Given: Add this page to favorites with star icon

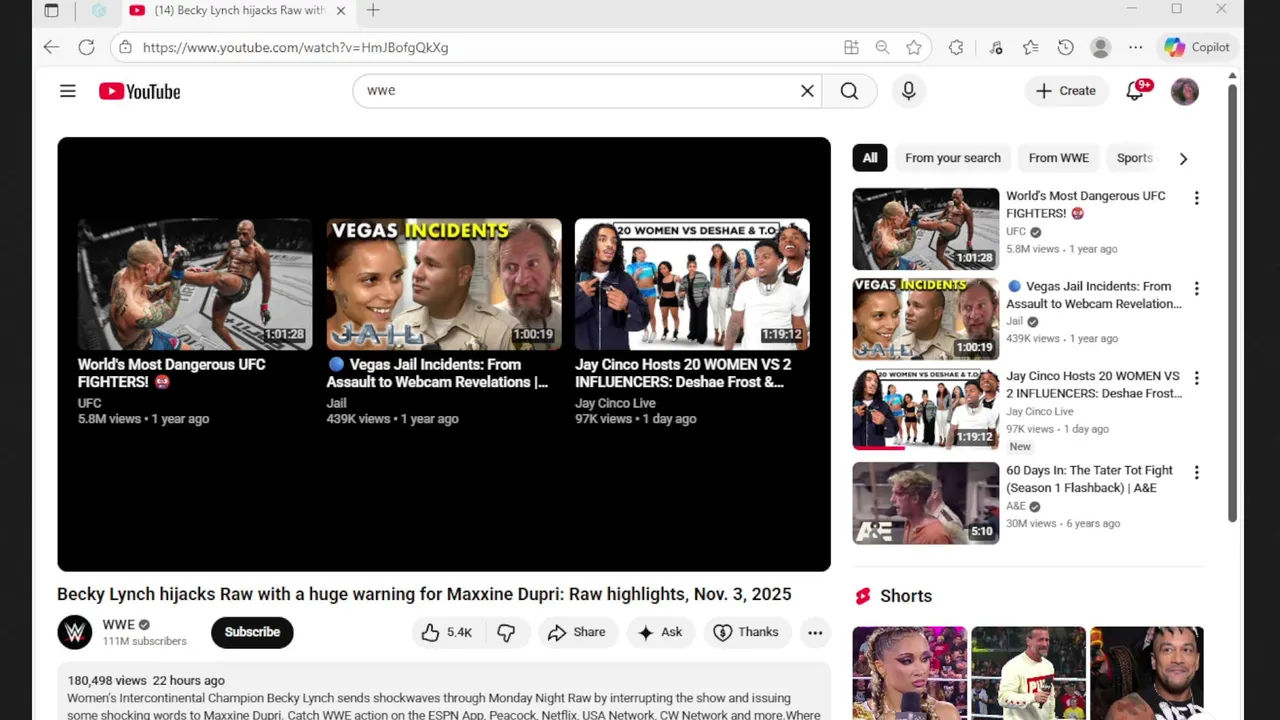Looking at the screenshot, I should (914, 47).
